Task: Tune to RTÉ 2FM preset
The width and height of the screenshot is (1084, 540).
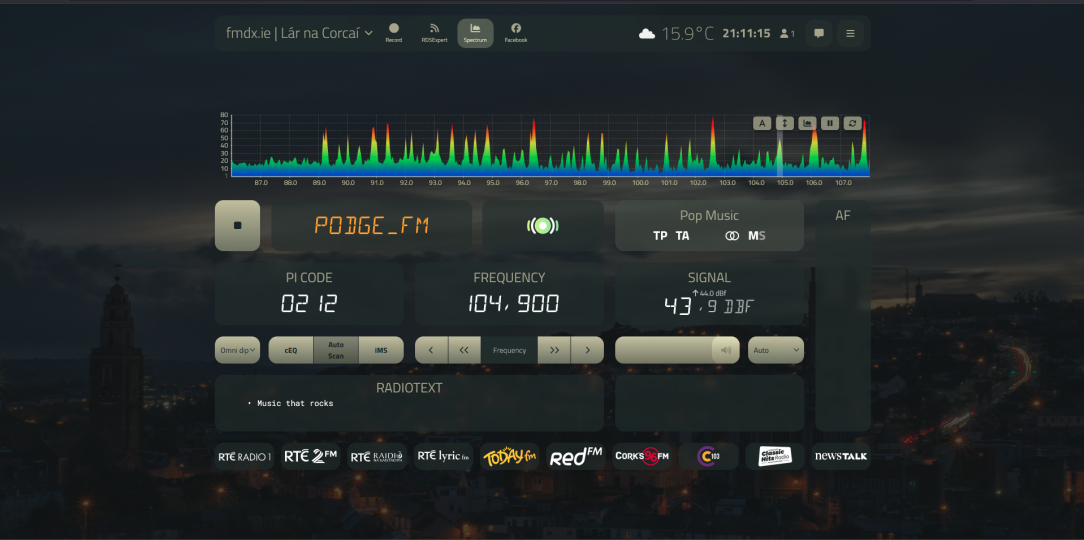Action: pyautogui.click(x=311, y=456)
